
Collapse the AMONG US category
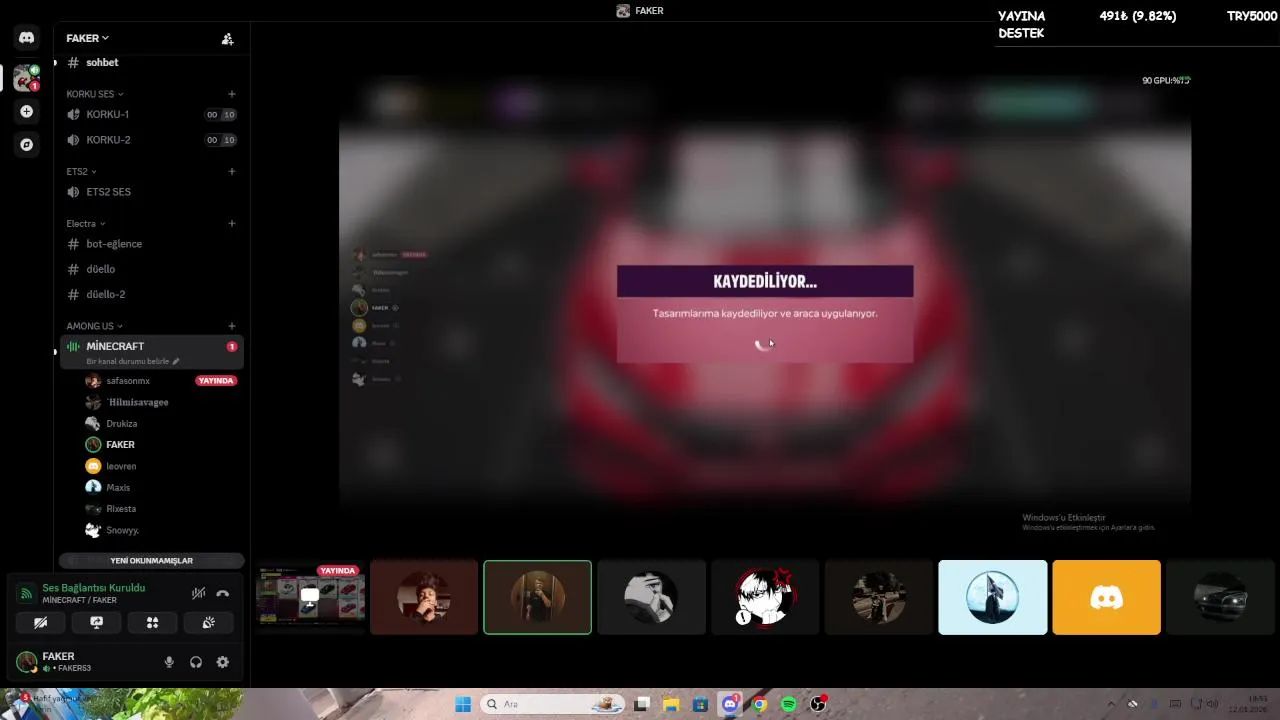[95, 326]
